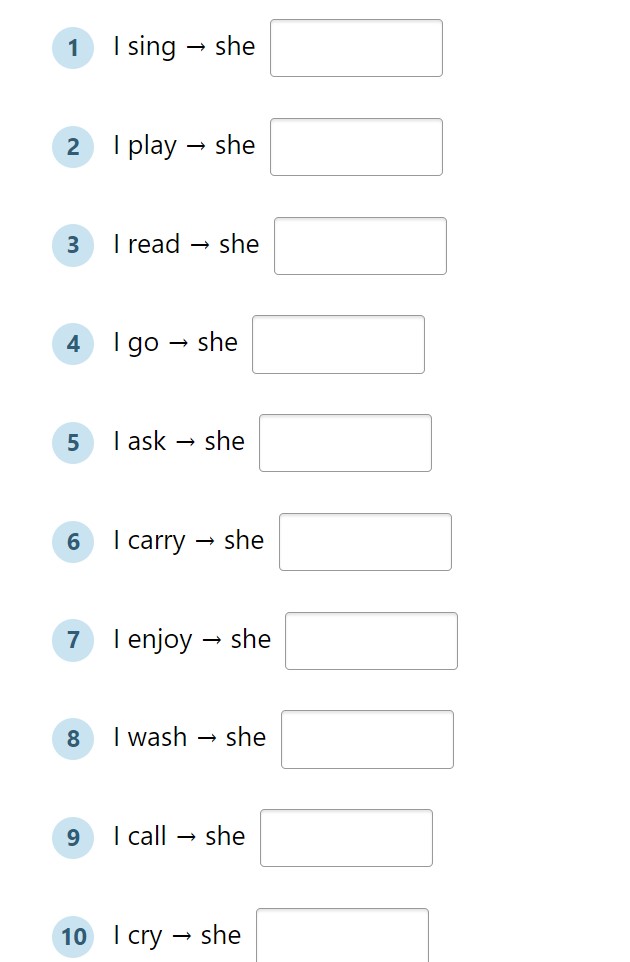Click the input box for 'I enjoy'

coord(371,641)
